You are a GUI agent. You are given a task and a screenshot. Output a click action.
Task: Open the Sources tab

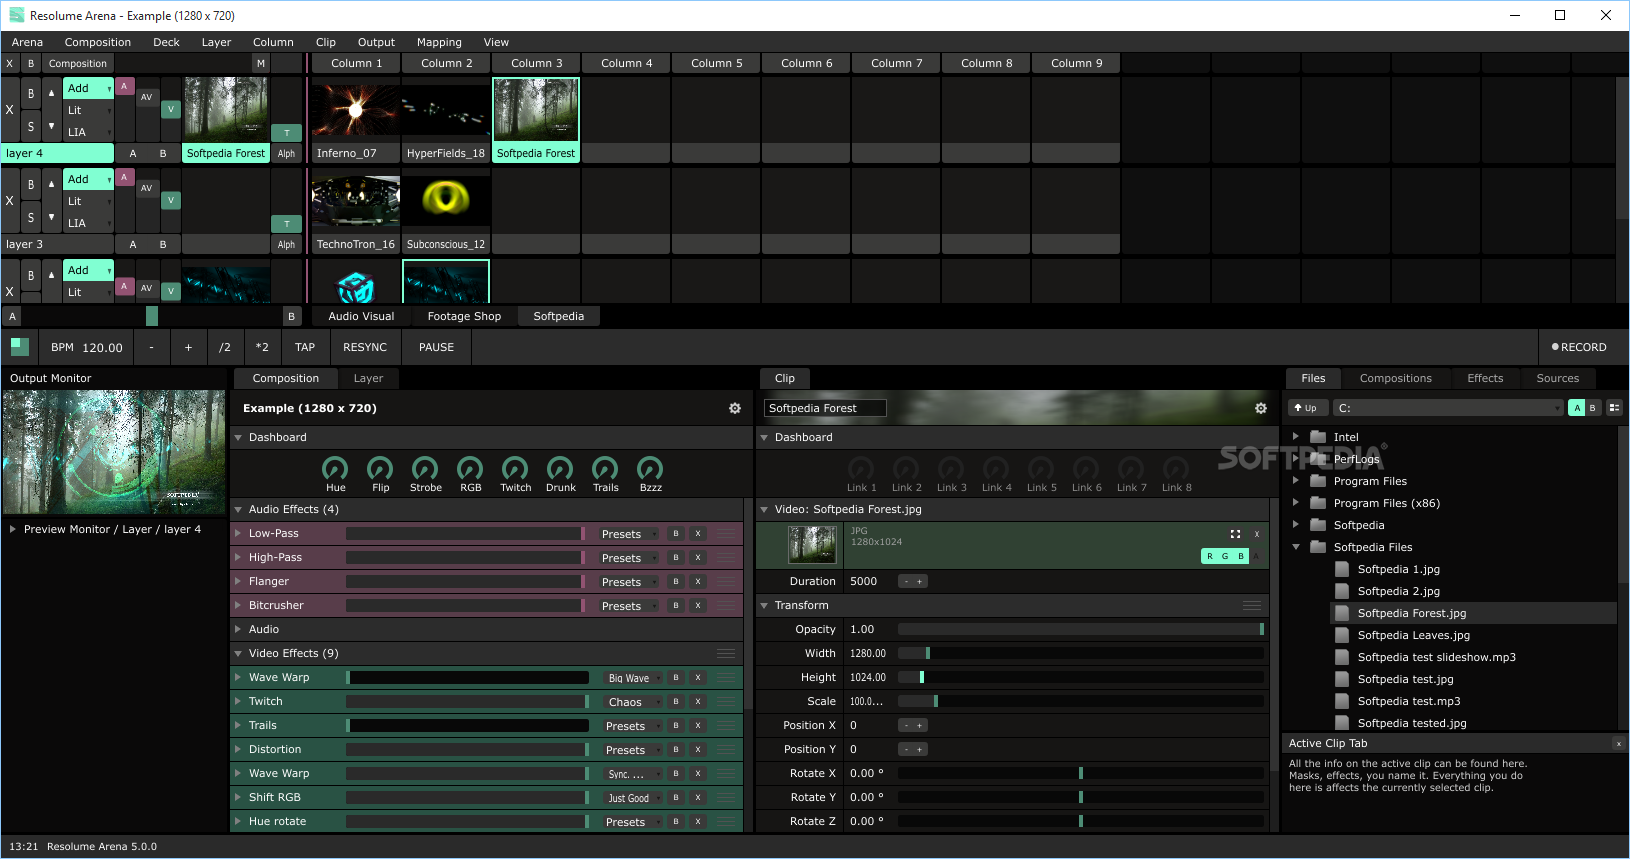pyautogui.click(x=1558, y=378)
